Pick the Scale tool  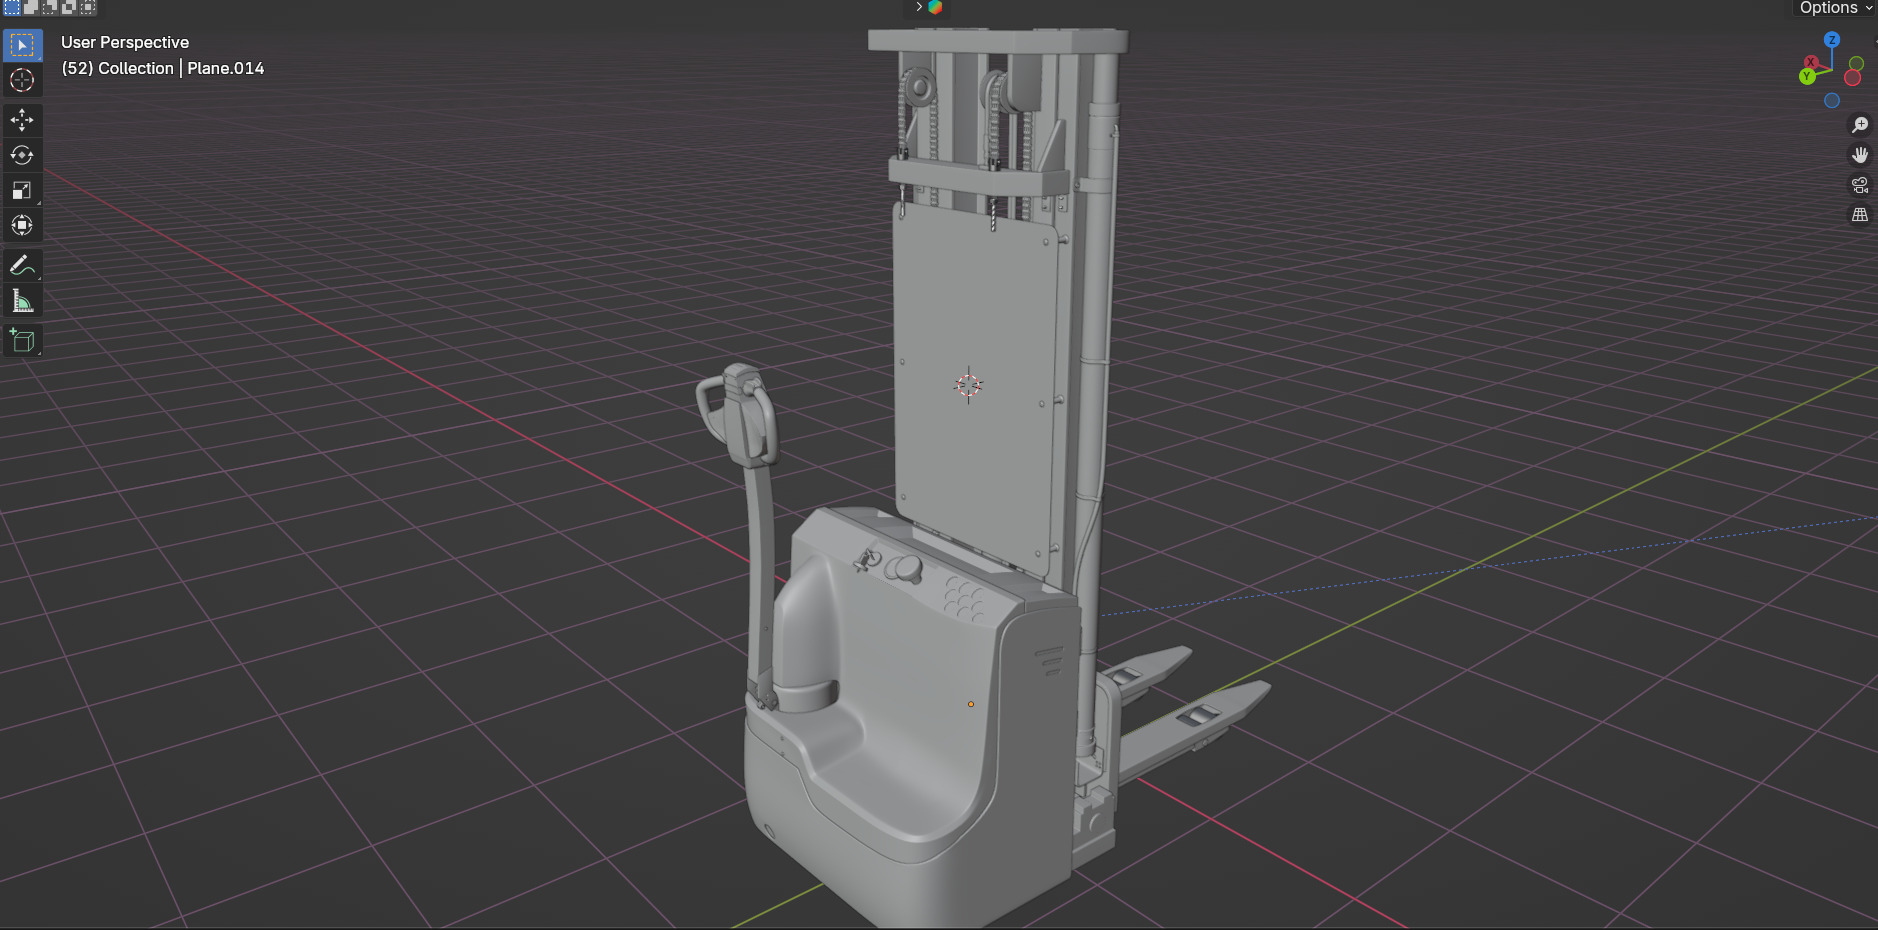click(x=22, y=190)
